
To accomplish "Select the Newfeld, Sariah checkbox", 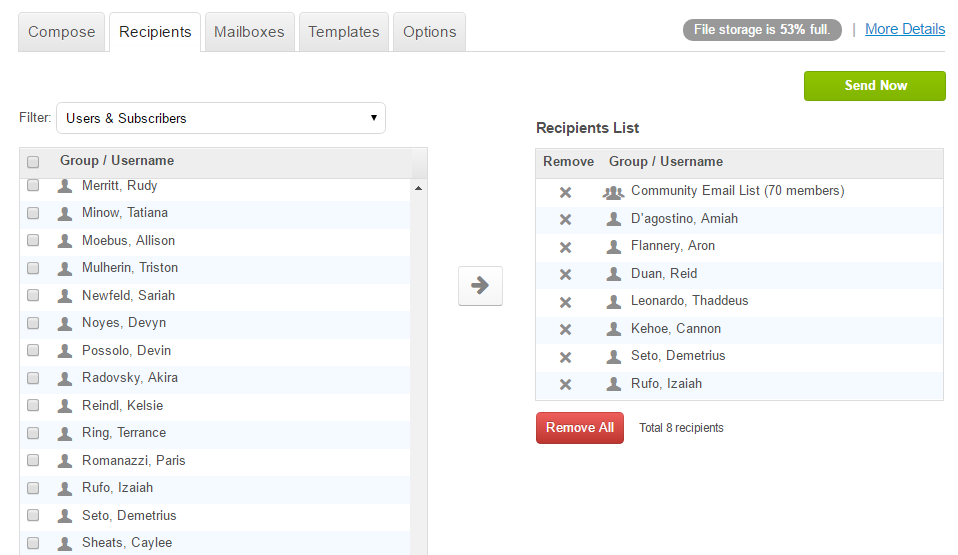I will coord(33,296).
